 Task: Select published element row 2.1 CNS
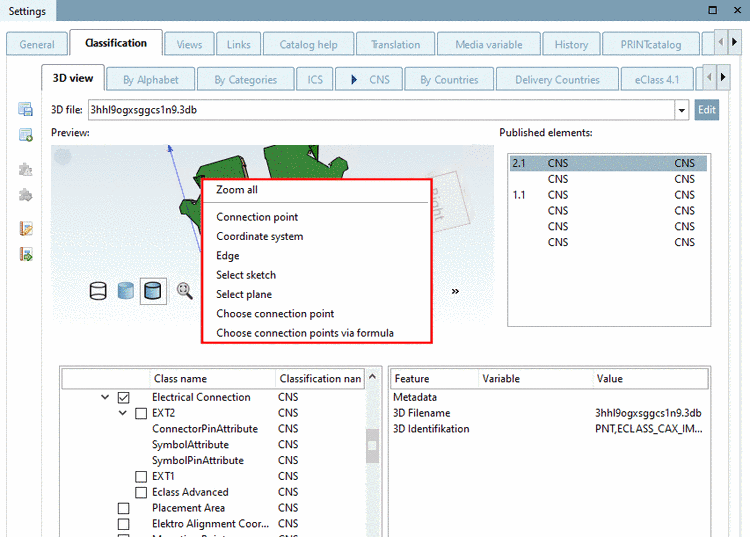pyautogui.click(x=608, y=163)
